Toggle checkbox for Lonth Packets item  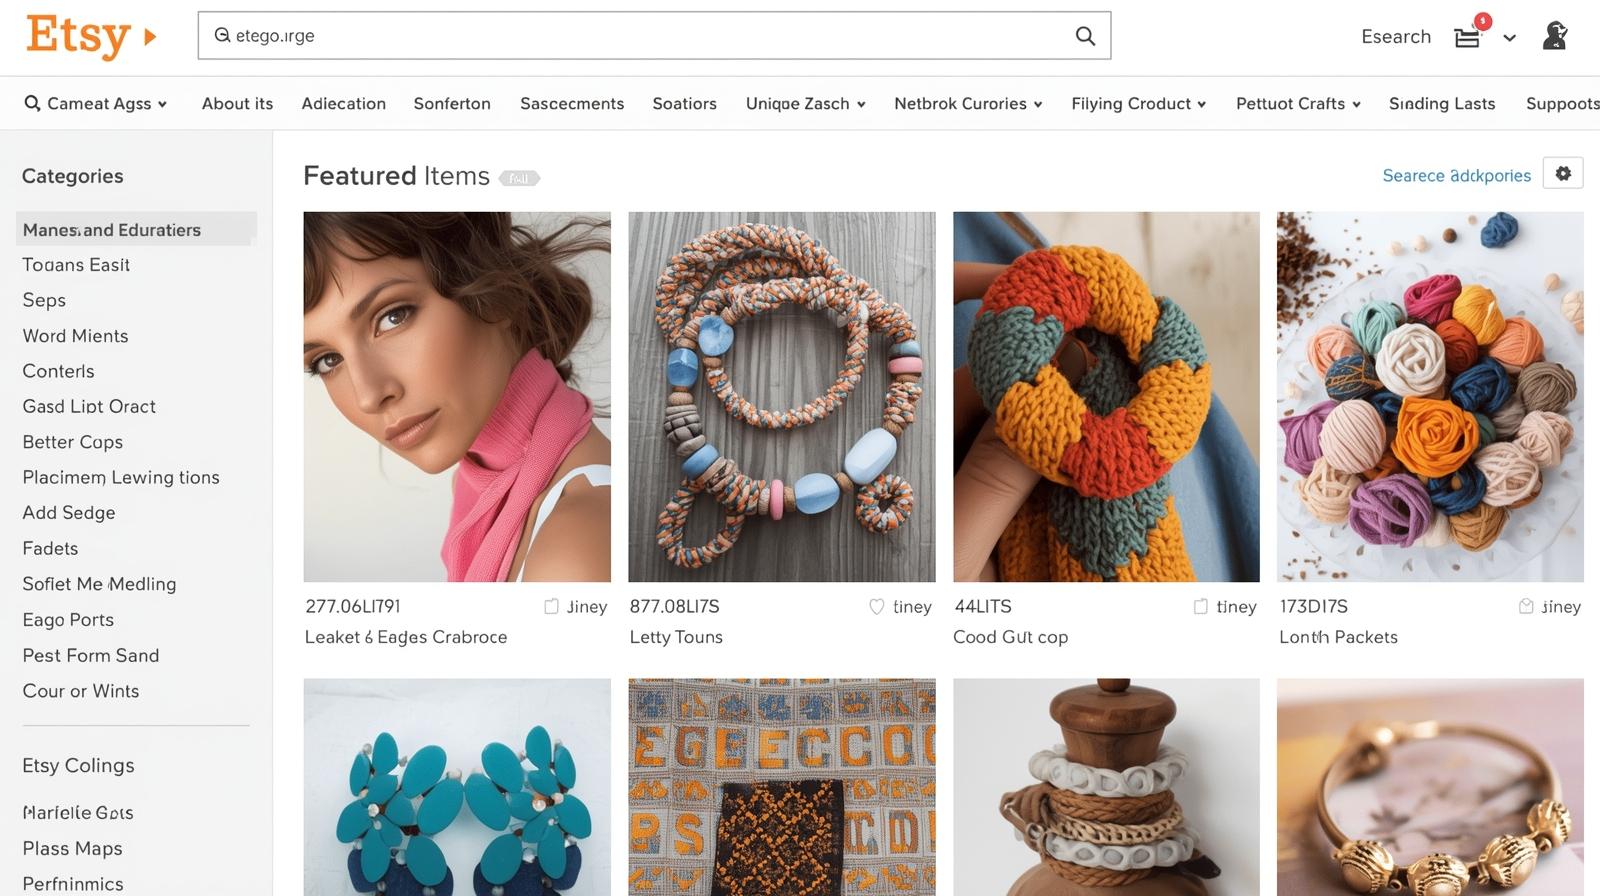tap(1526, 606)
